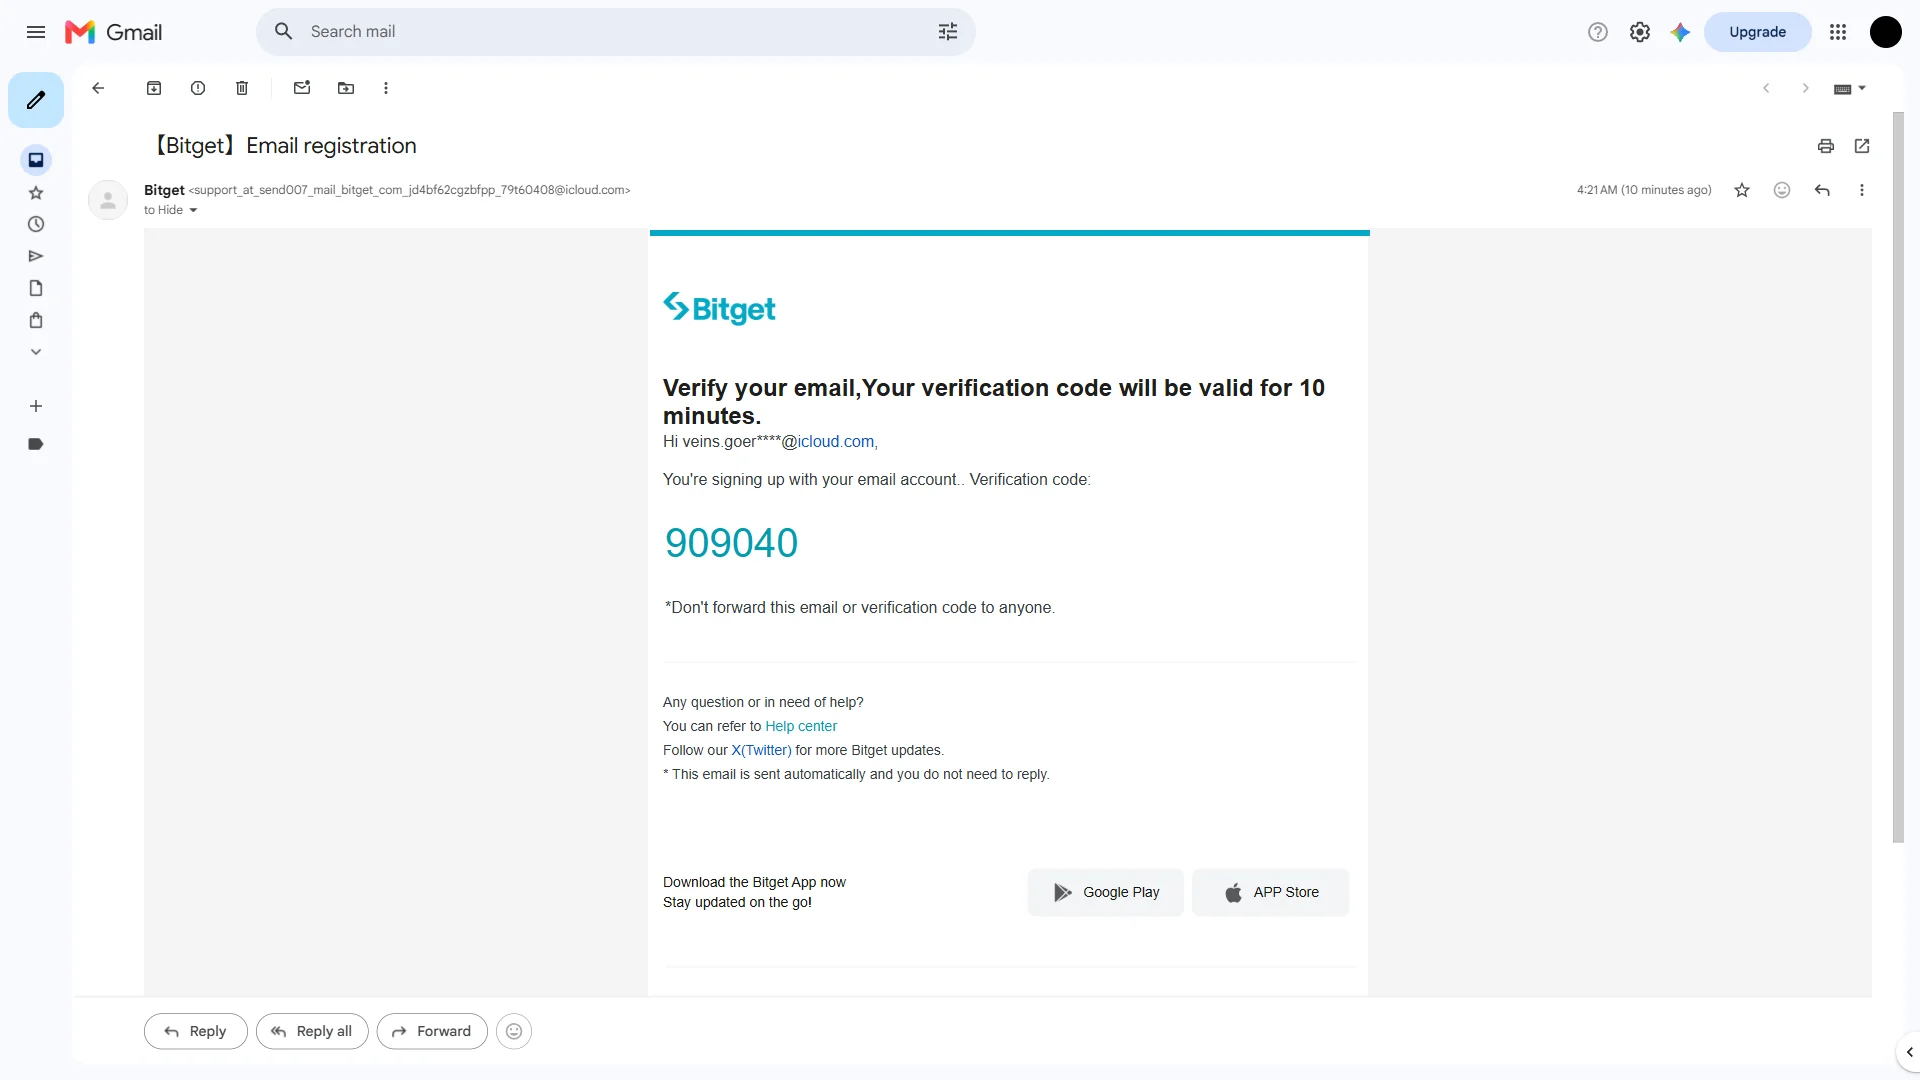Image resolution: width=1920 pixels, height=1080 pixels.
Task: Create a new label plus icon
Action: tap(36, 406)
